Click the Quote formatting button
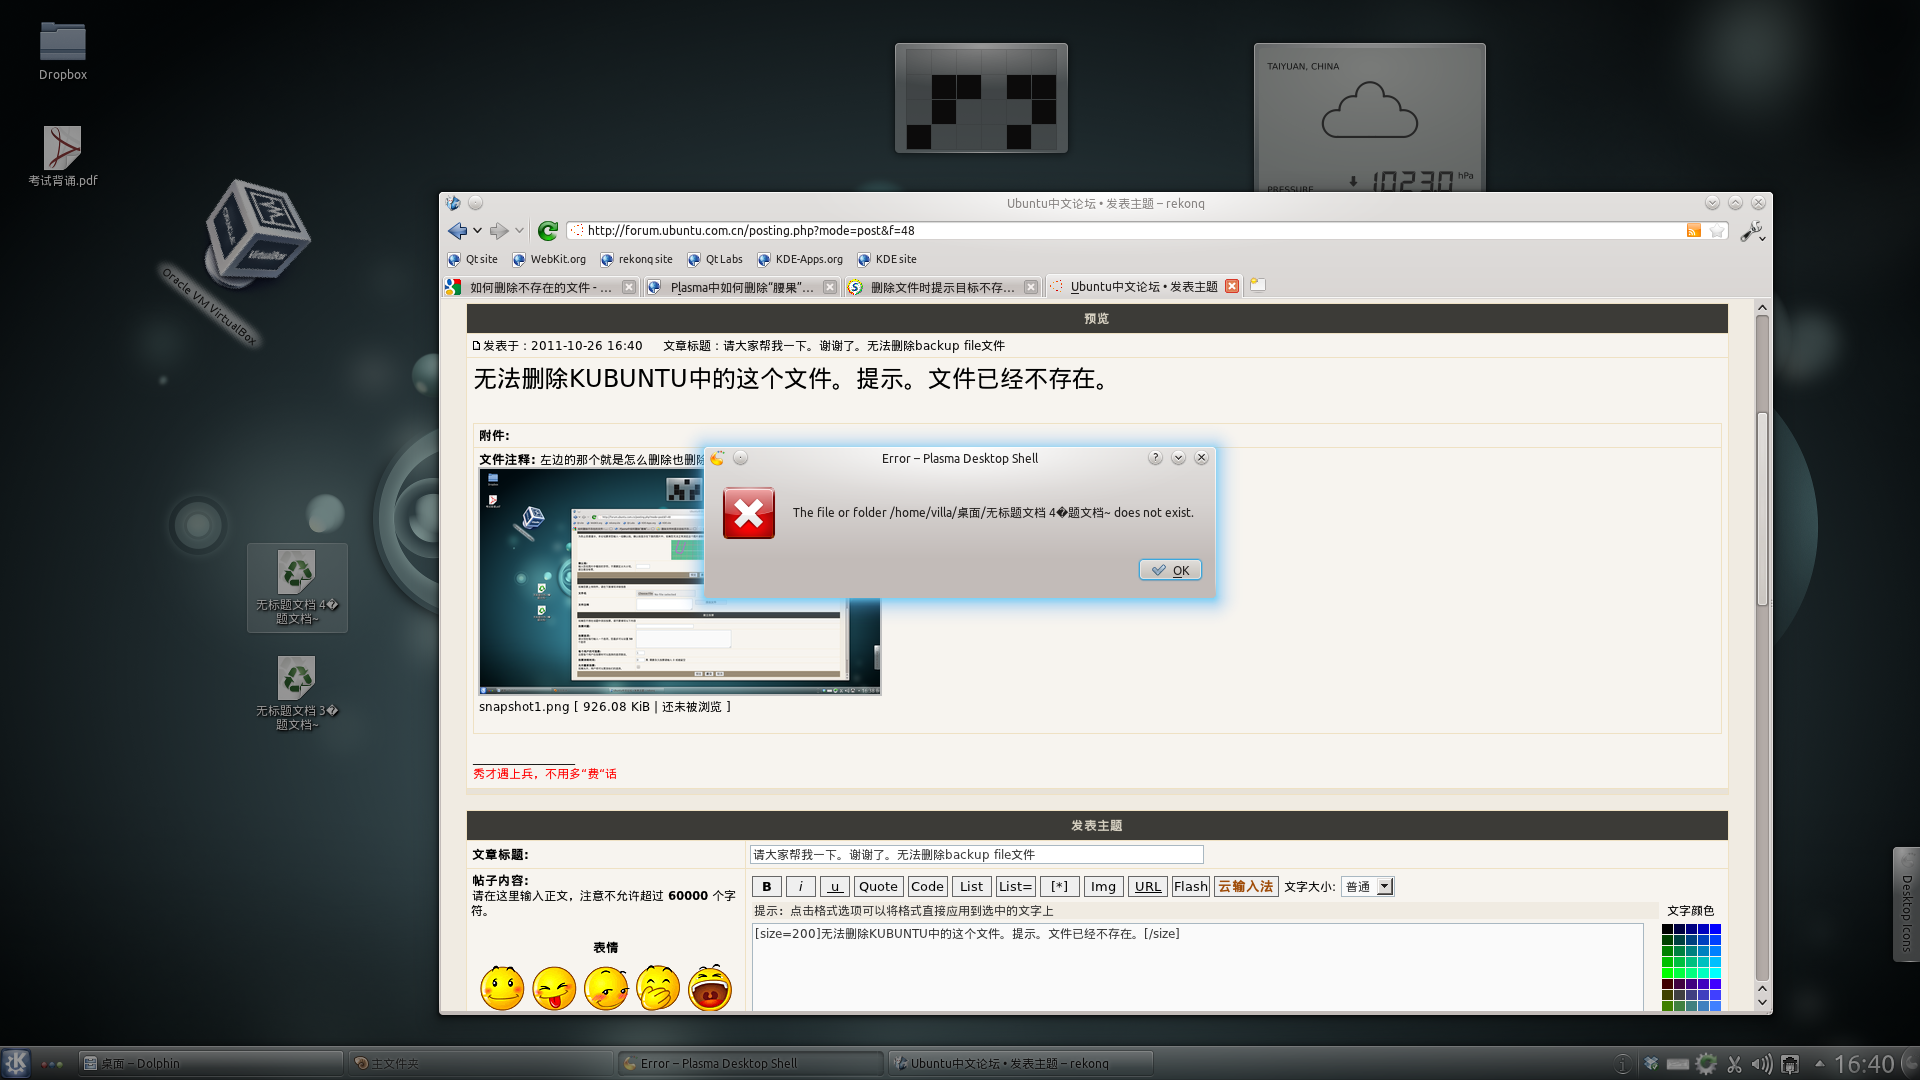Screen dimensions: 1920x1080 [879, 887]
